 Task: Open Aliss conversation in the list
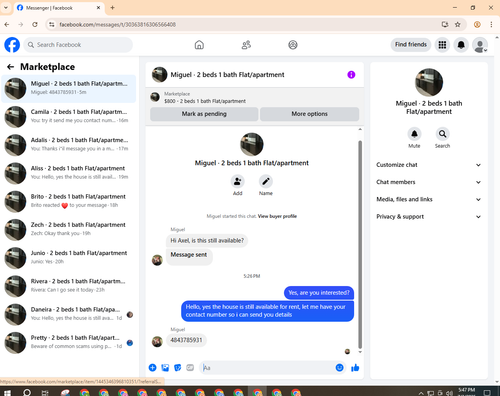pos(69,173)
